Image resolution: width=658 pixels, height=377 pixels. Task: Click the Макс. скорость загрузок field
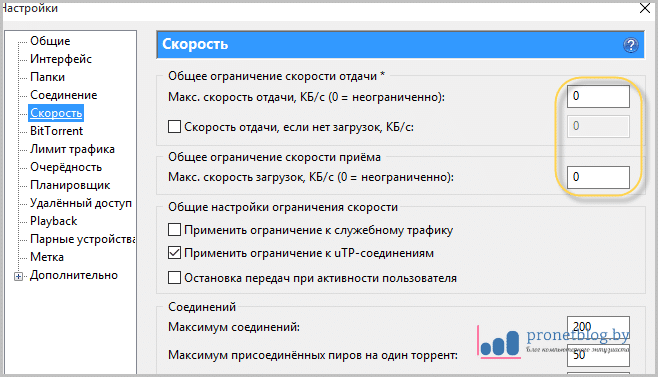[x=598, y=177]
